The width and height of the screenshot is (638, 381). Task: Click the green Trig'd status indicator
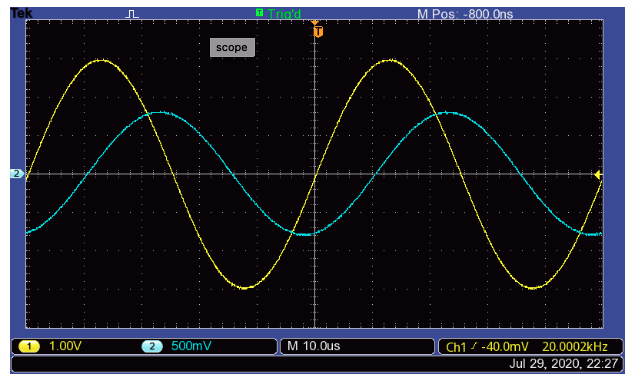[x=279, y=14]
